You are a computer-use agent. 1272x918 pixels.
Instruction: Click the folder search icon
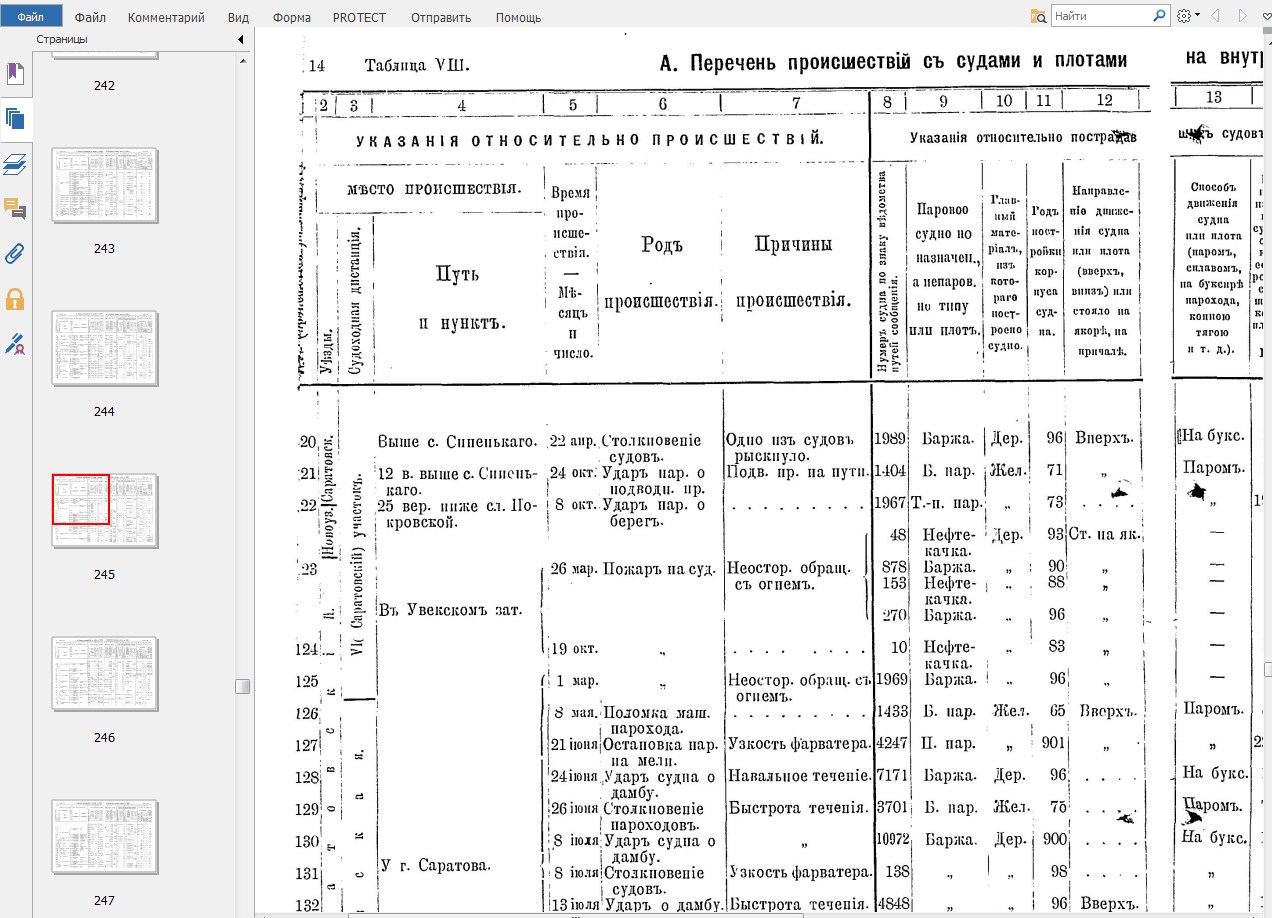(x=1038, y=16)
